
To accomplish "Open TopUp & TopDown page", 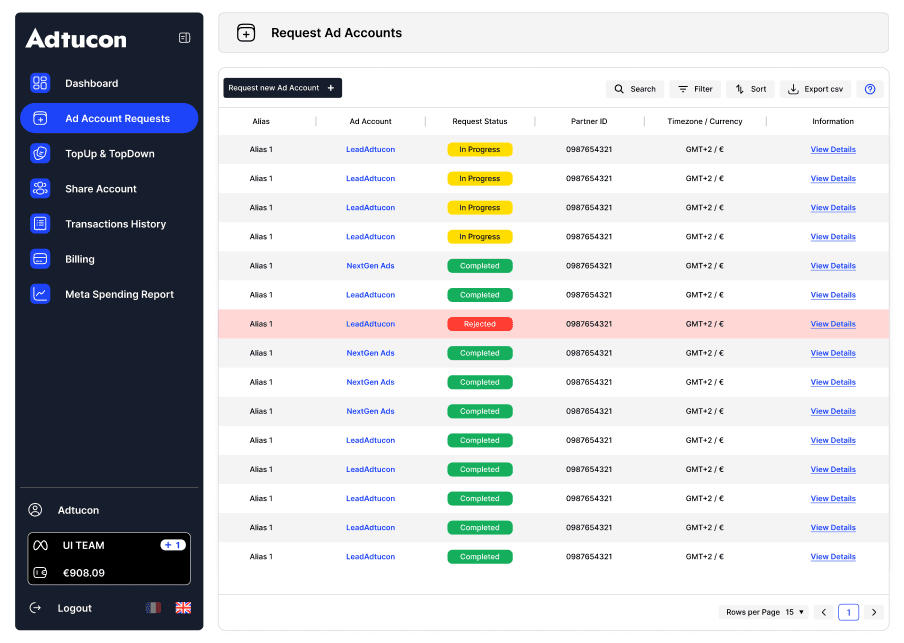I will coord(110,153).
